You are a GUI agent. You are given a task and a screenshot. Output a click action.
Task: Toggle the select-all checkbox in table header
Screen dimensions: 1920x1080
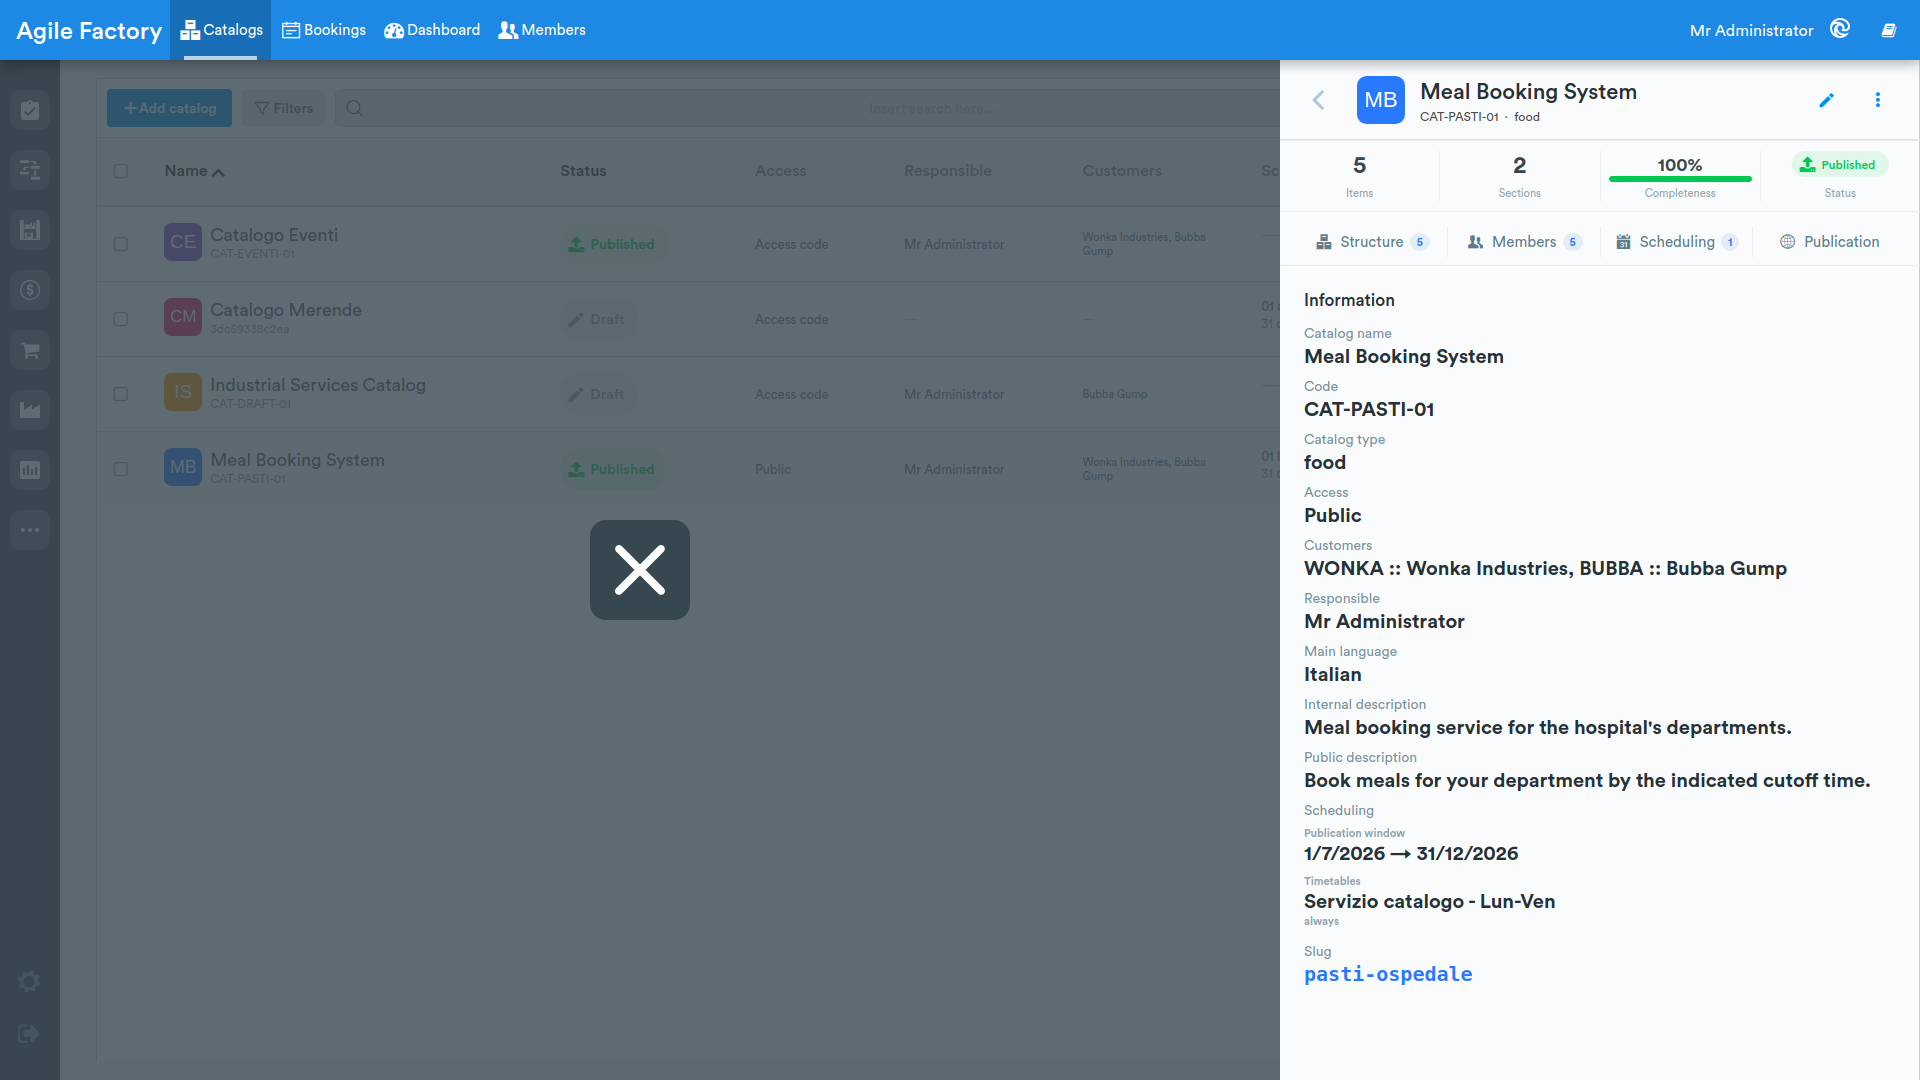tap(121, 171)
